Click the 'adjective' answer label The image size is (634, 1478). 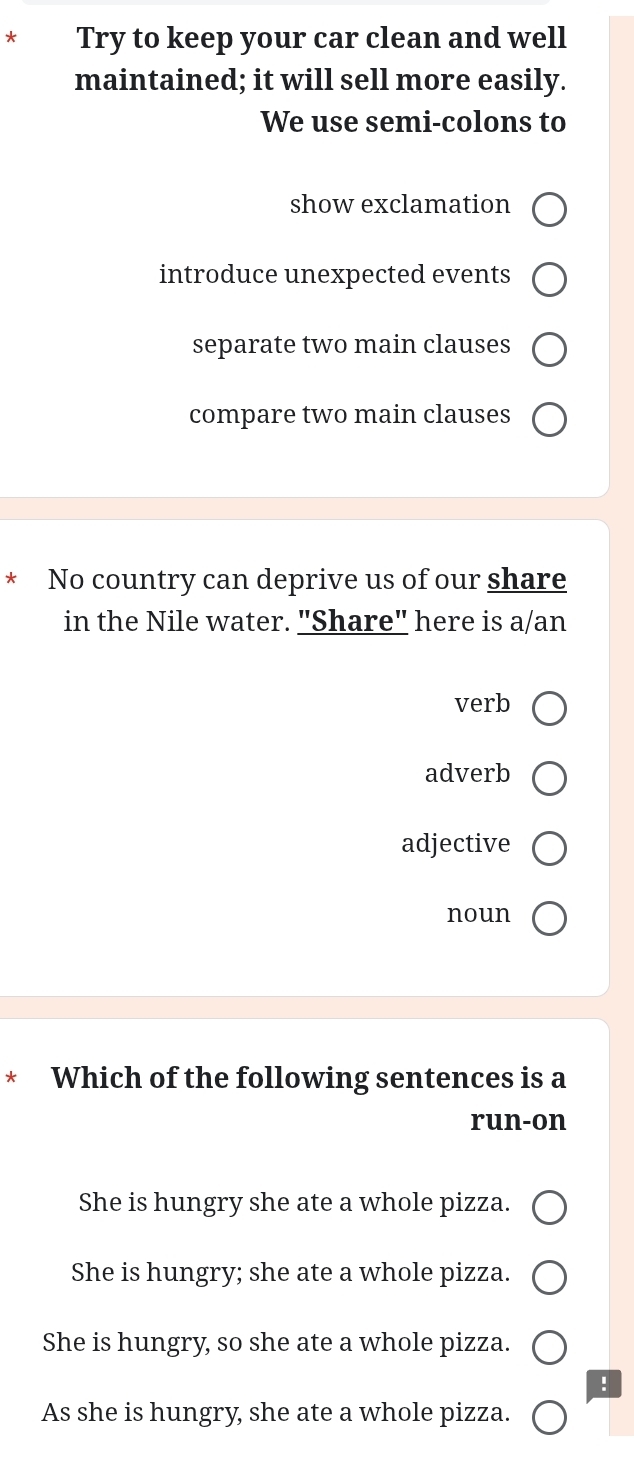456,845
